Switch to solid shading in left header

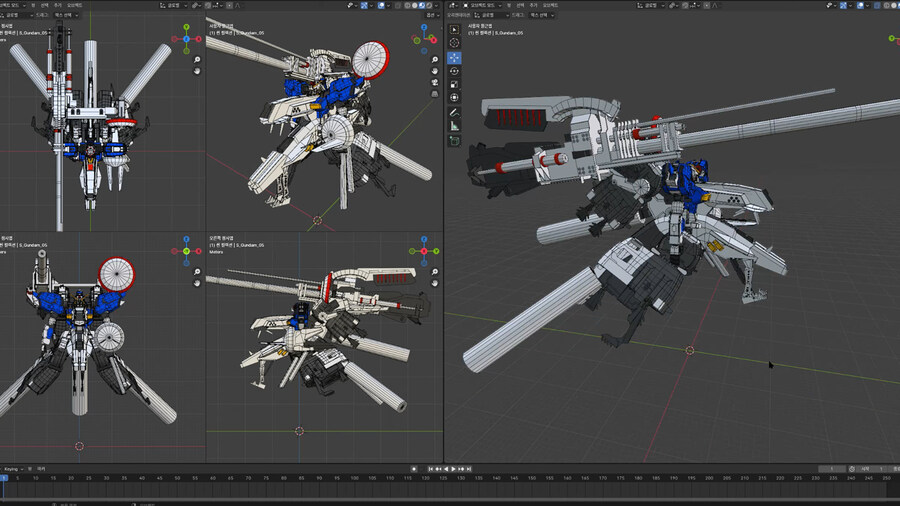click(x=414, y=5)
